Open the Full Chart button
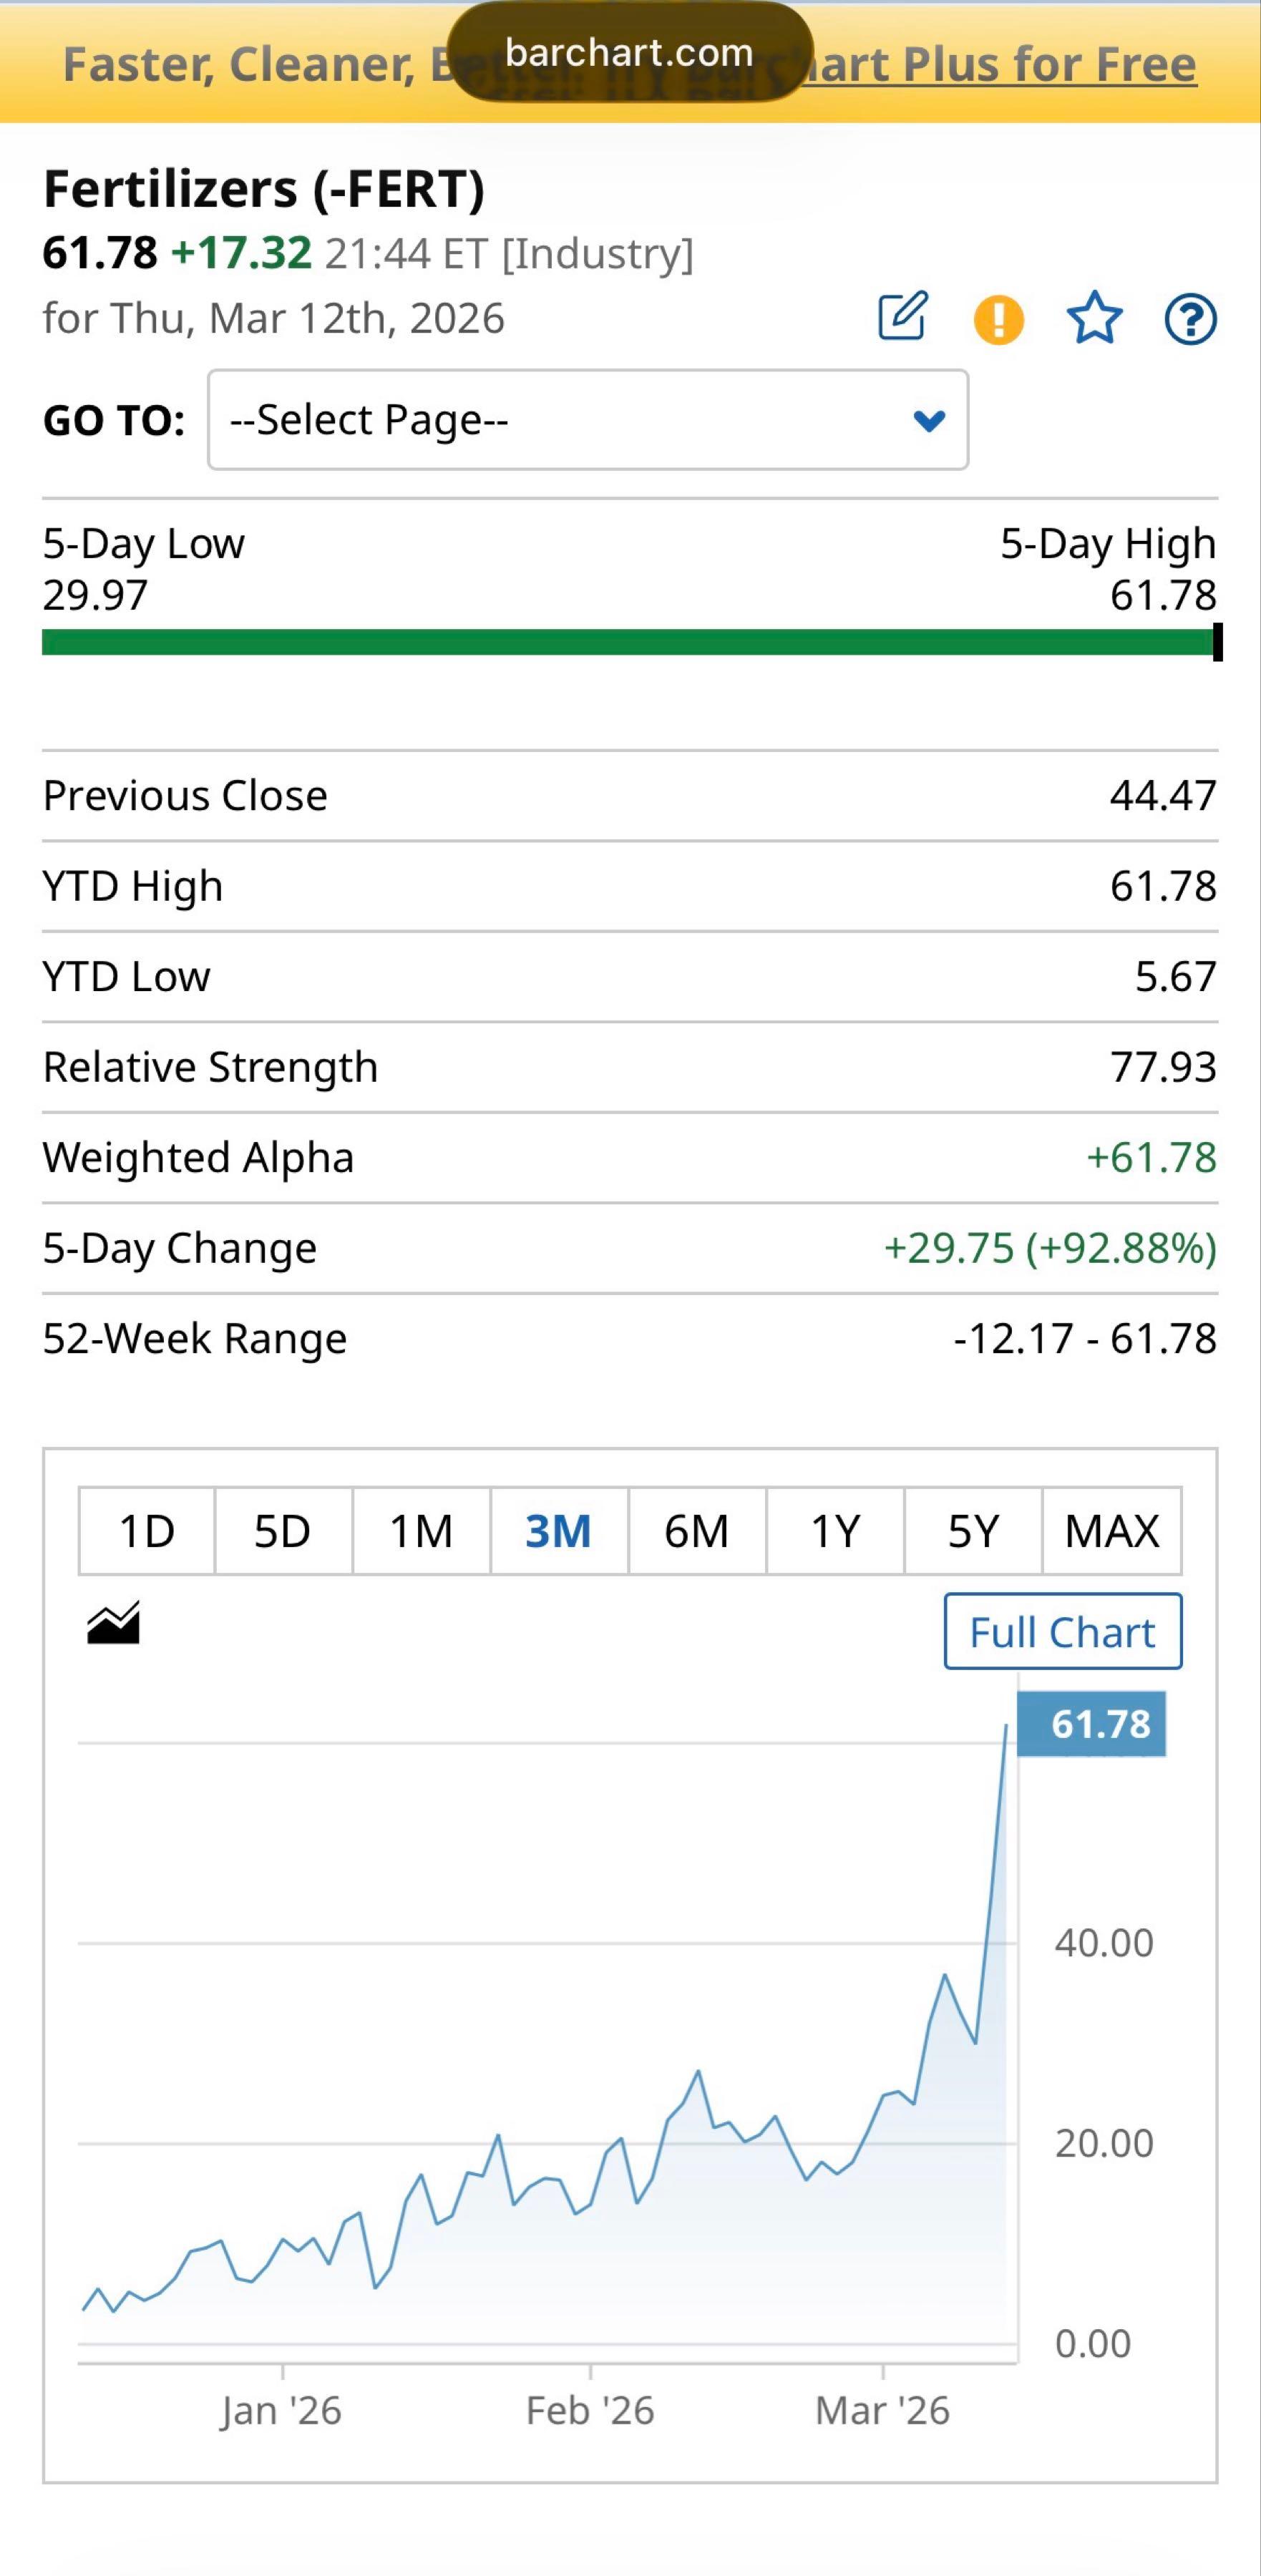This screenshot has width=1261, height=2576. (x=1062, y=1632)
